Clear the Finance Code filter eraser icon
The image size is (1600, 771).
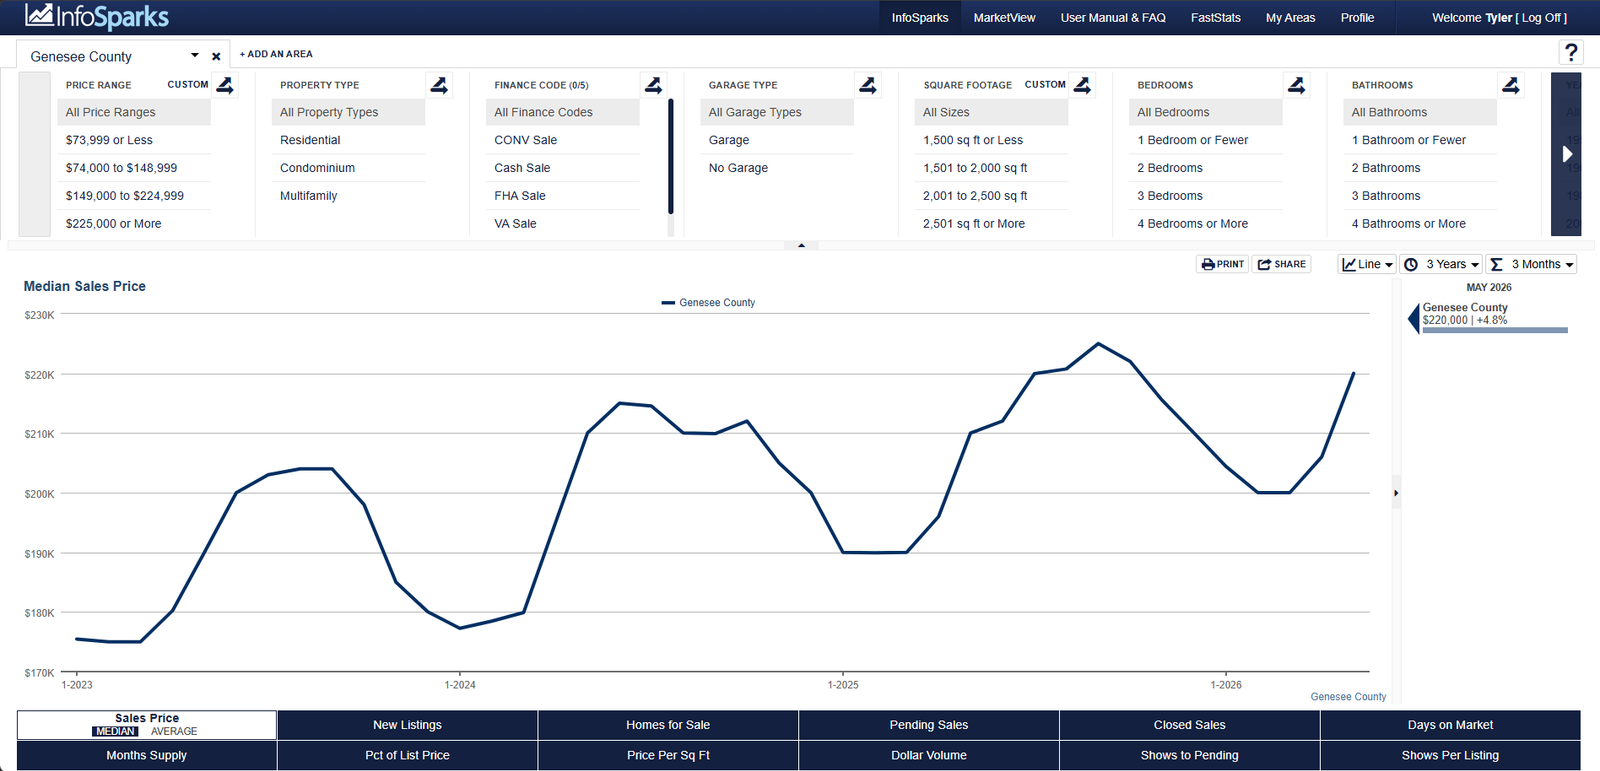click(653, 85)
